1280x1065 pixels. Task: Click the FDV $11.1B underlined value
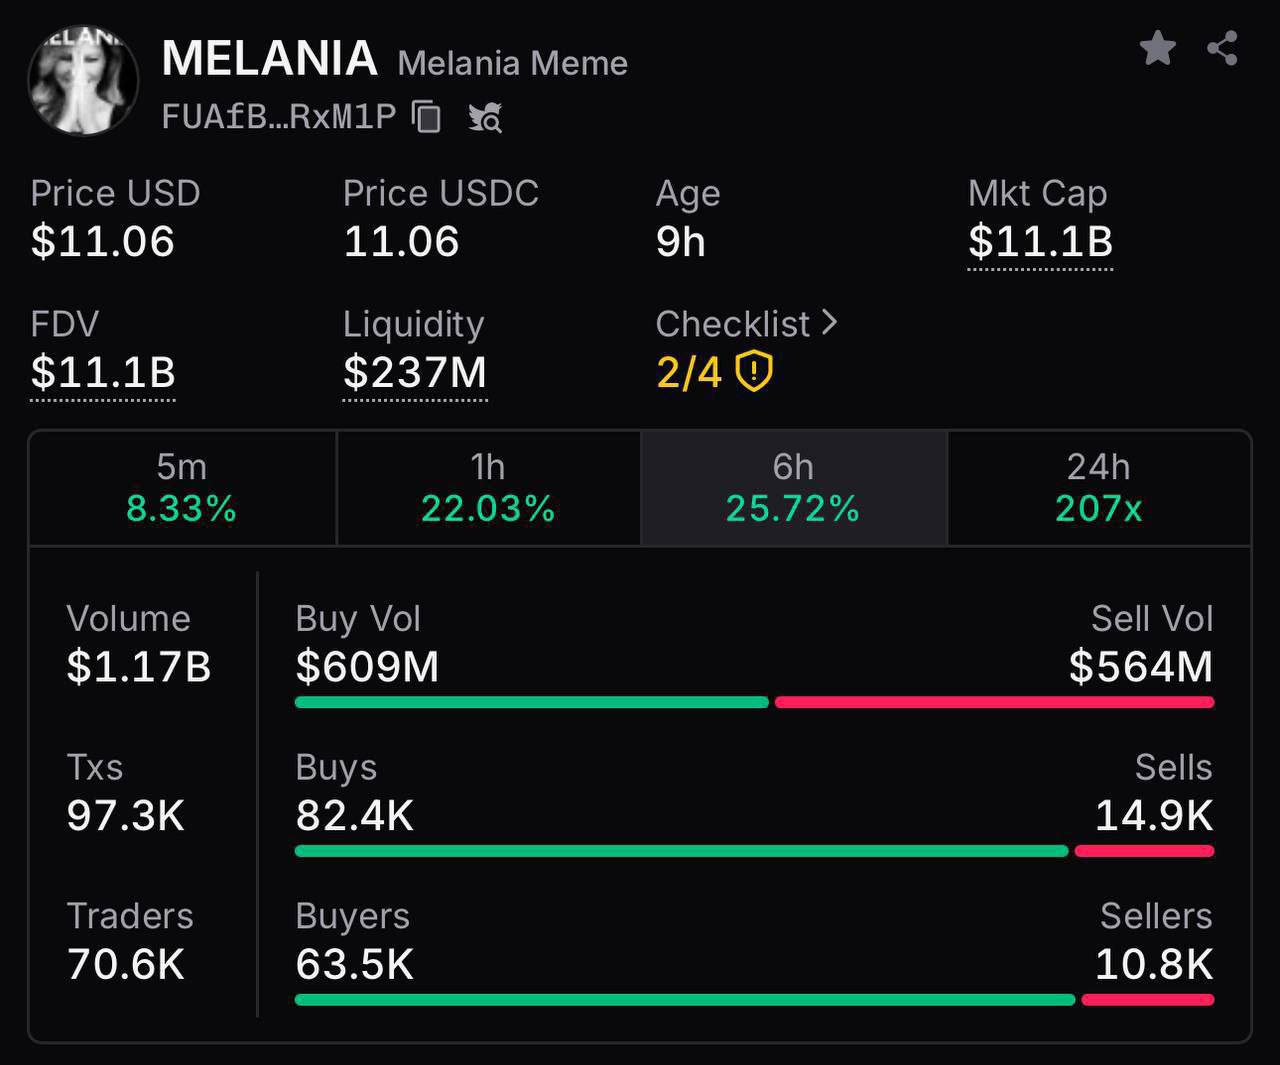click(103, 373)
